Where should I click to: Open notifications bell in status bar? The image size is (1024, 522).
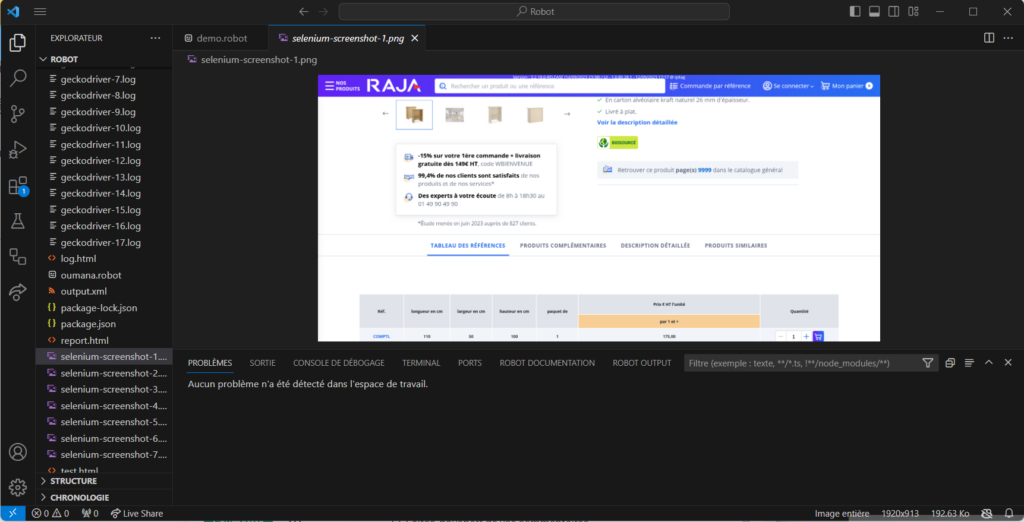tap(1009, 514)
